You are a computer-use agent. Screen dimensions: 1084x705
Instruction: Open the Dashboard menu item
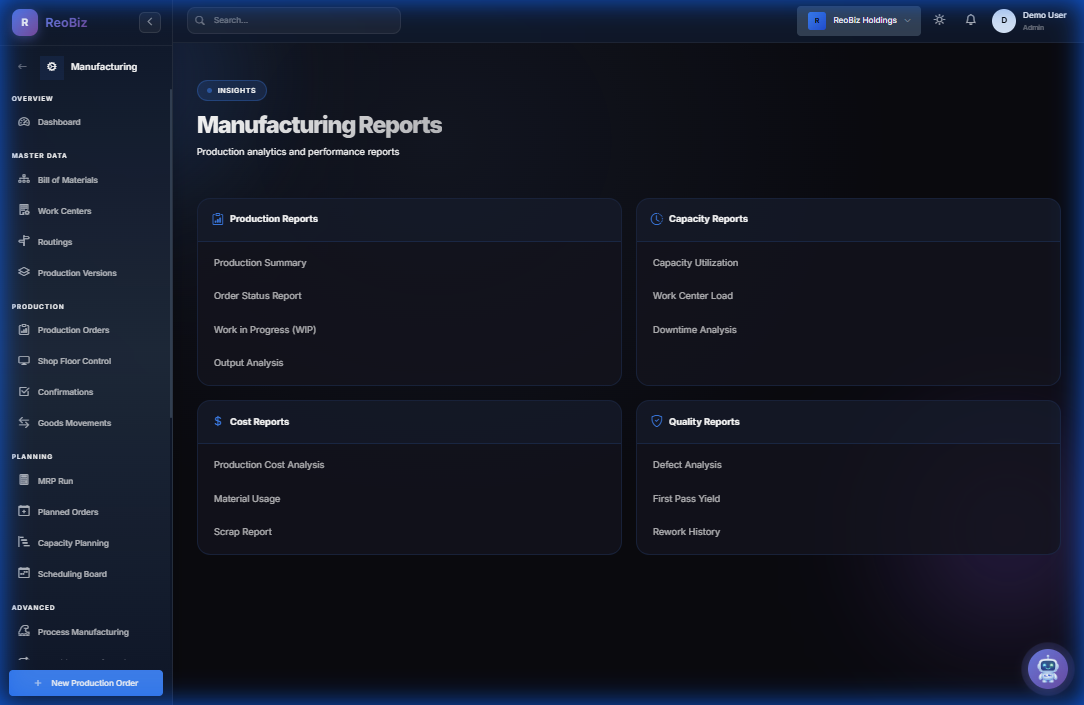pos(58,121)
